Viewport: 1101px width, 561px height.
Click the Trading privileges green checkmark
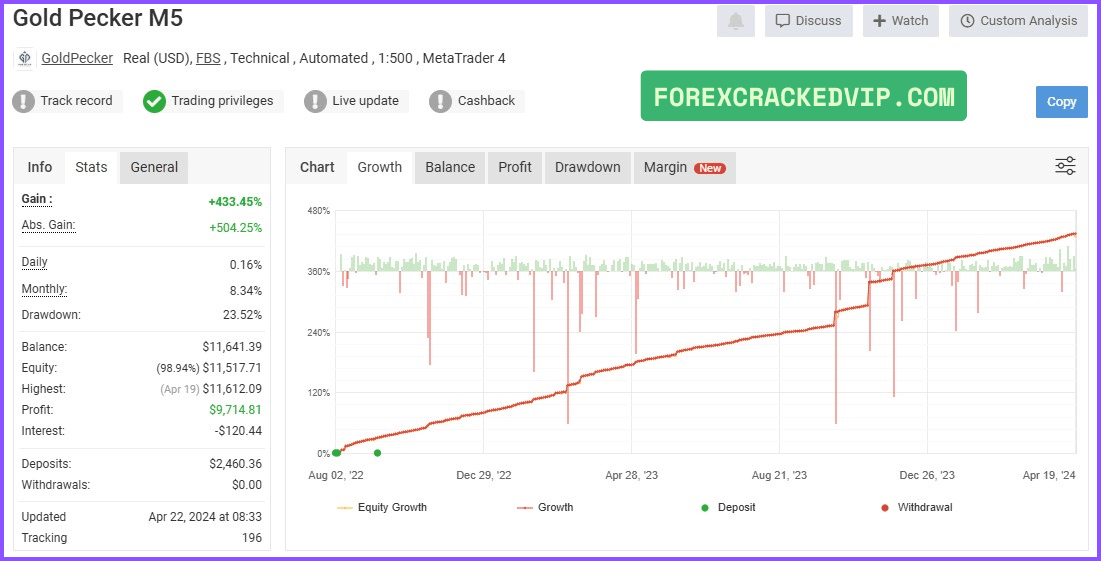(154, 101)
